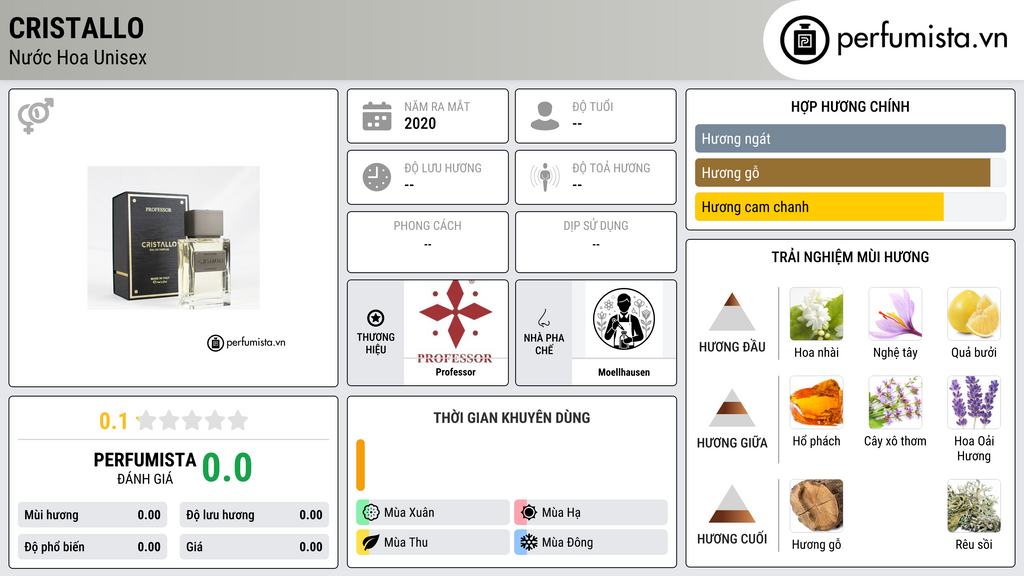
Task: Click the Hương đầu pyramid icon
Action: [x=732, y=312]
